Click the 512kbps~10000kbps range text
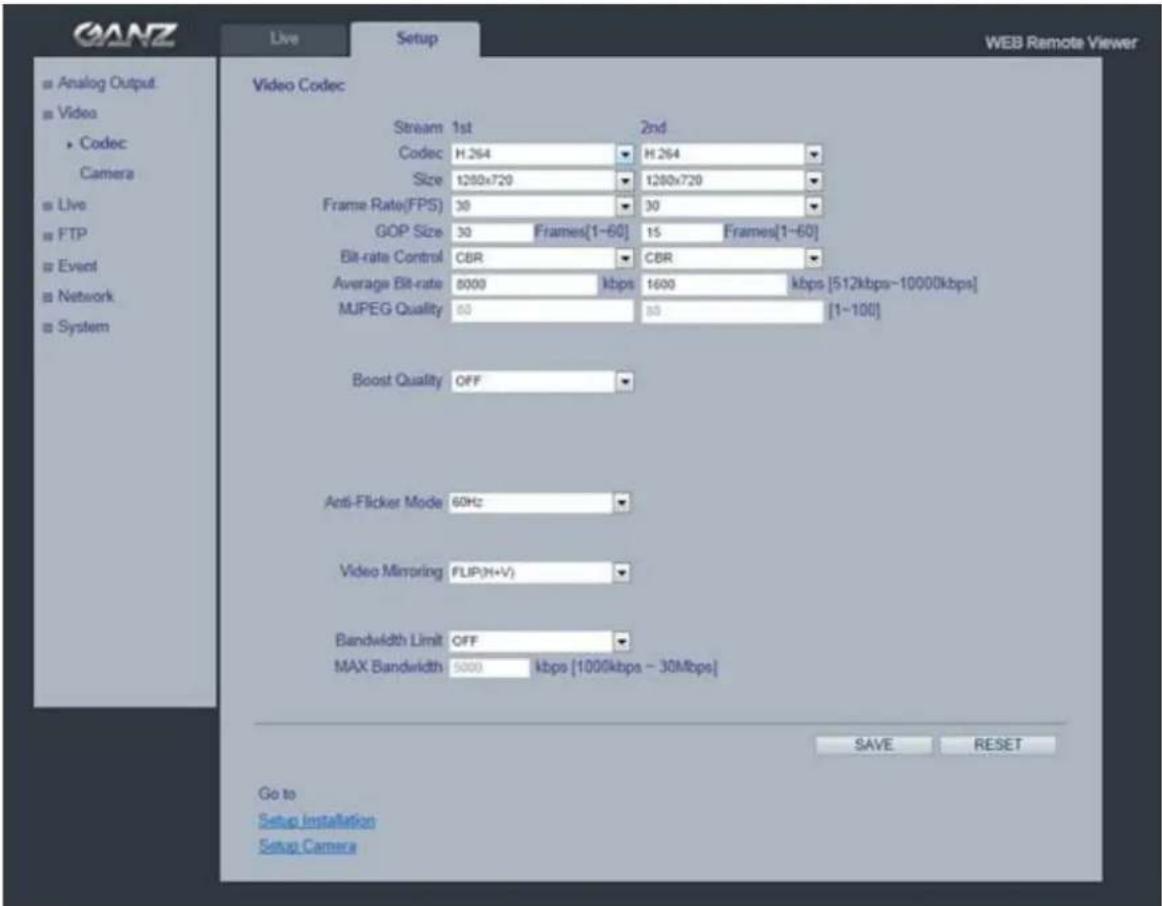Screen dimensions: 1162x906 click(x=902, y=284)
